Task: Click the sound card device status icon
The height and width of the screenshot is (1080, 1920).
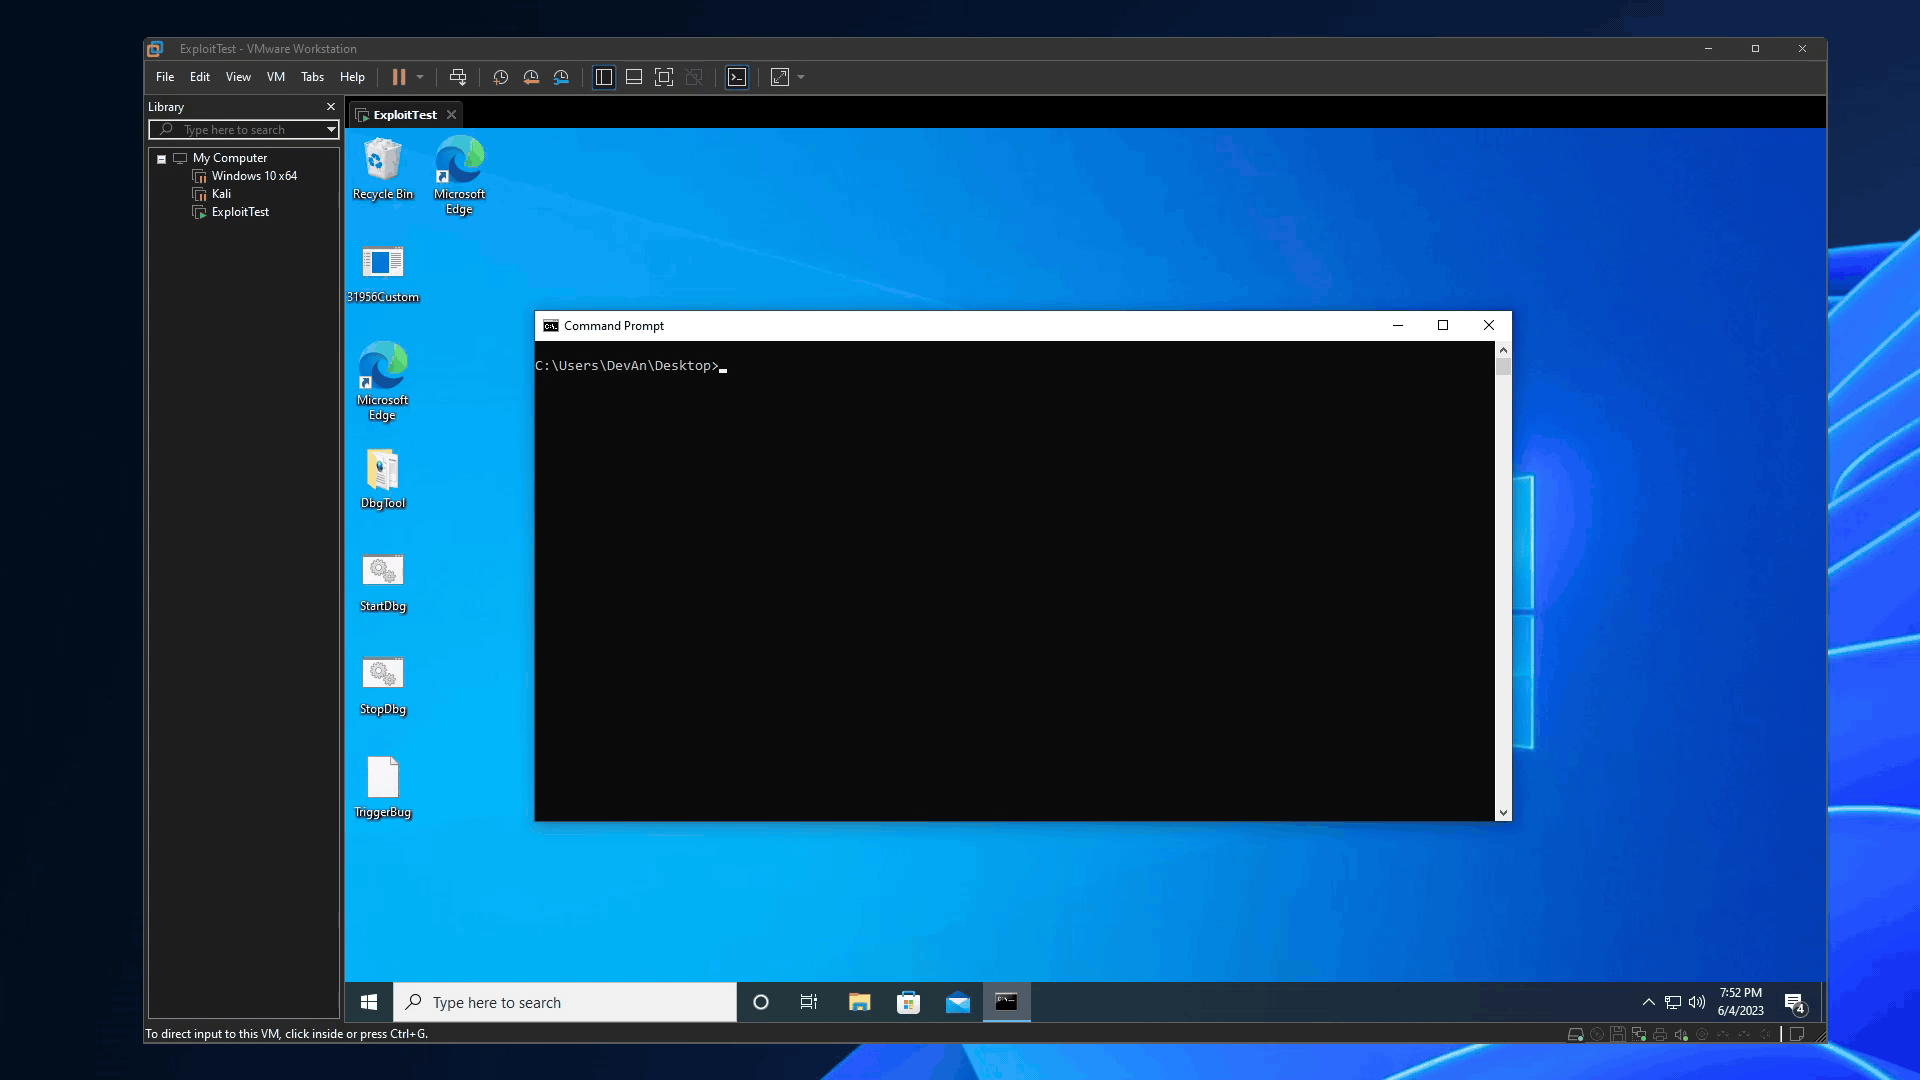Action: pyautogui.click(x=1681, y=1034)
